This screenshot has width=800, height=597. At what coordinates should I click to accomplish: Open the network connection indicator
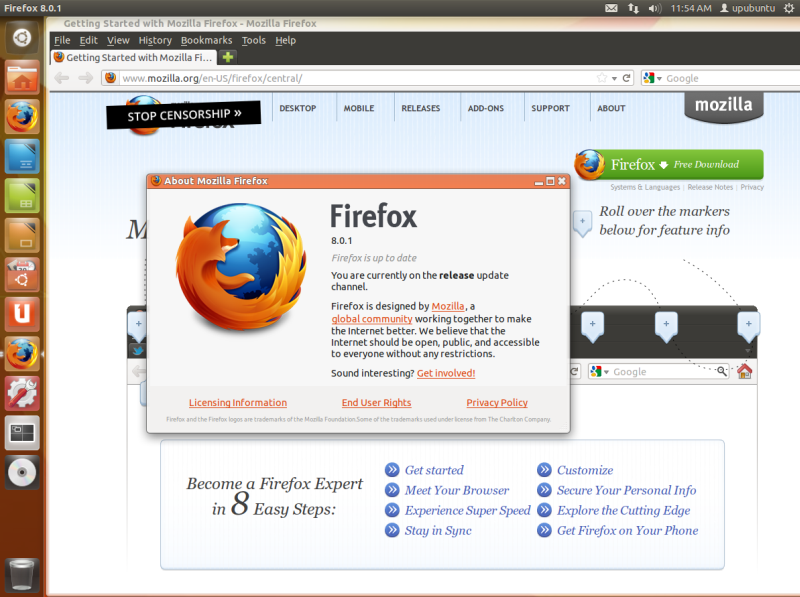633,8
